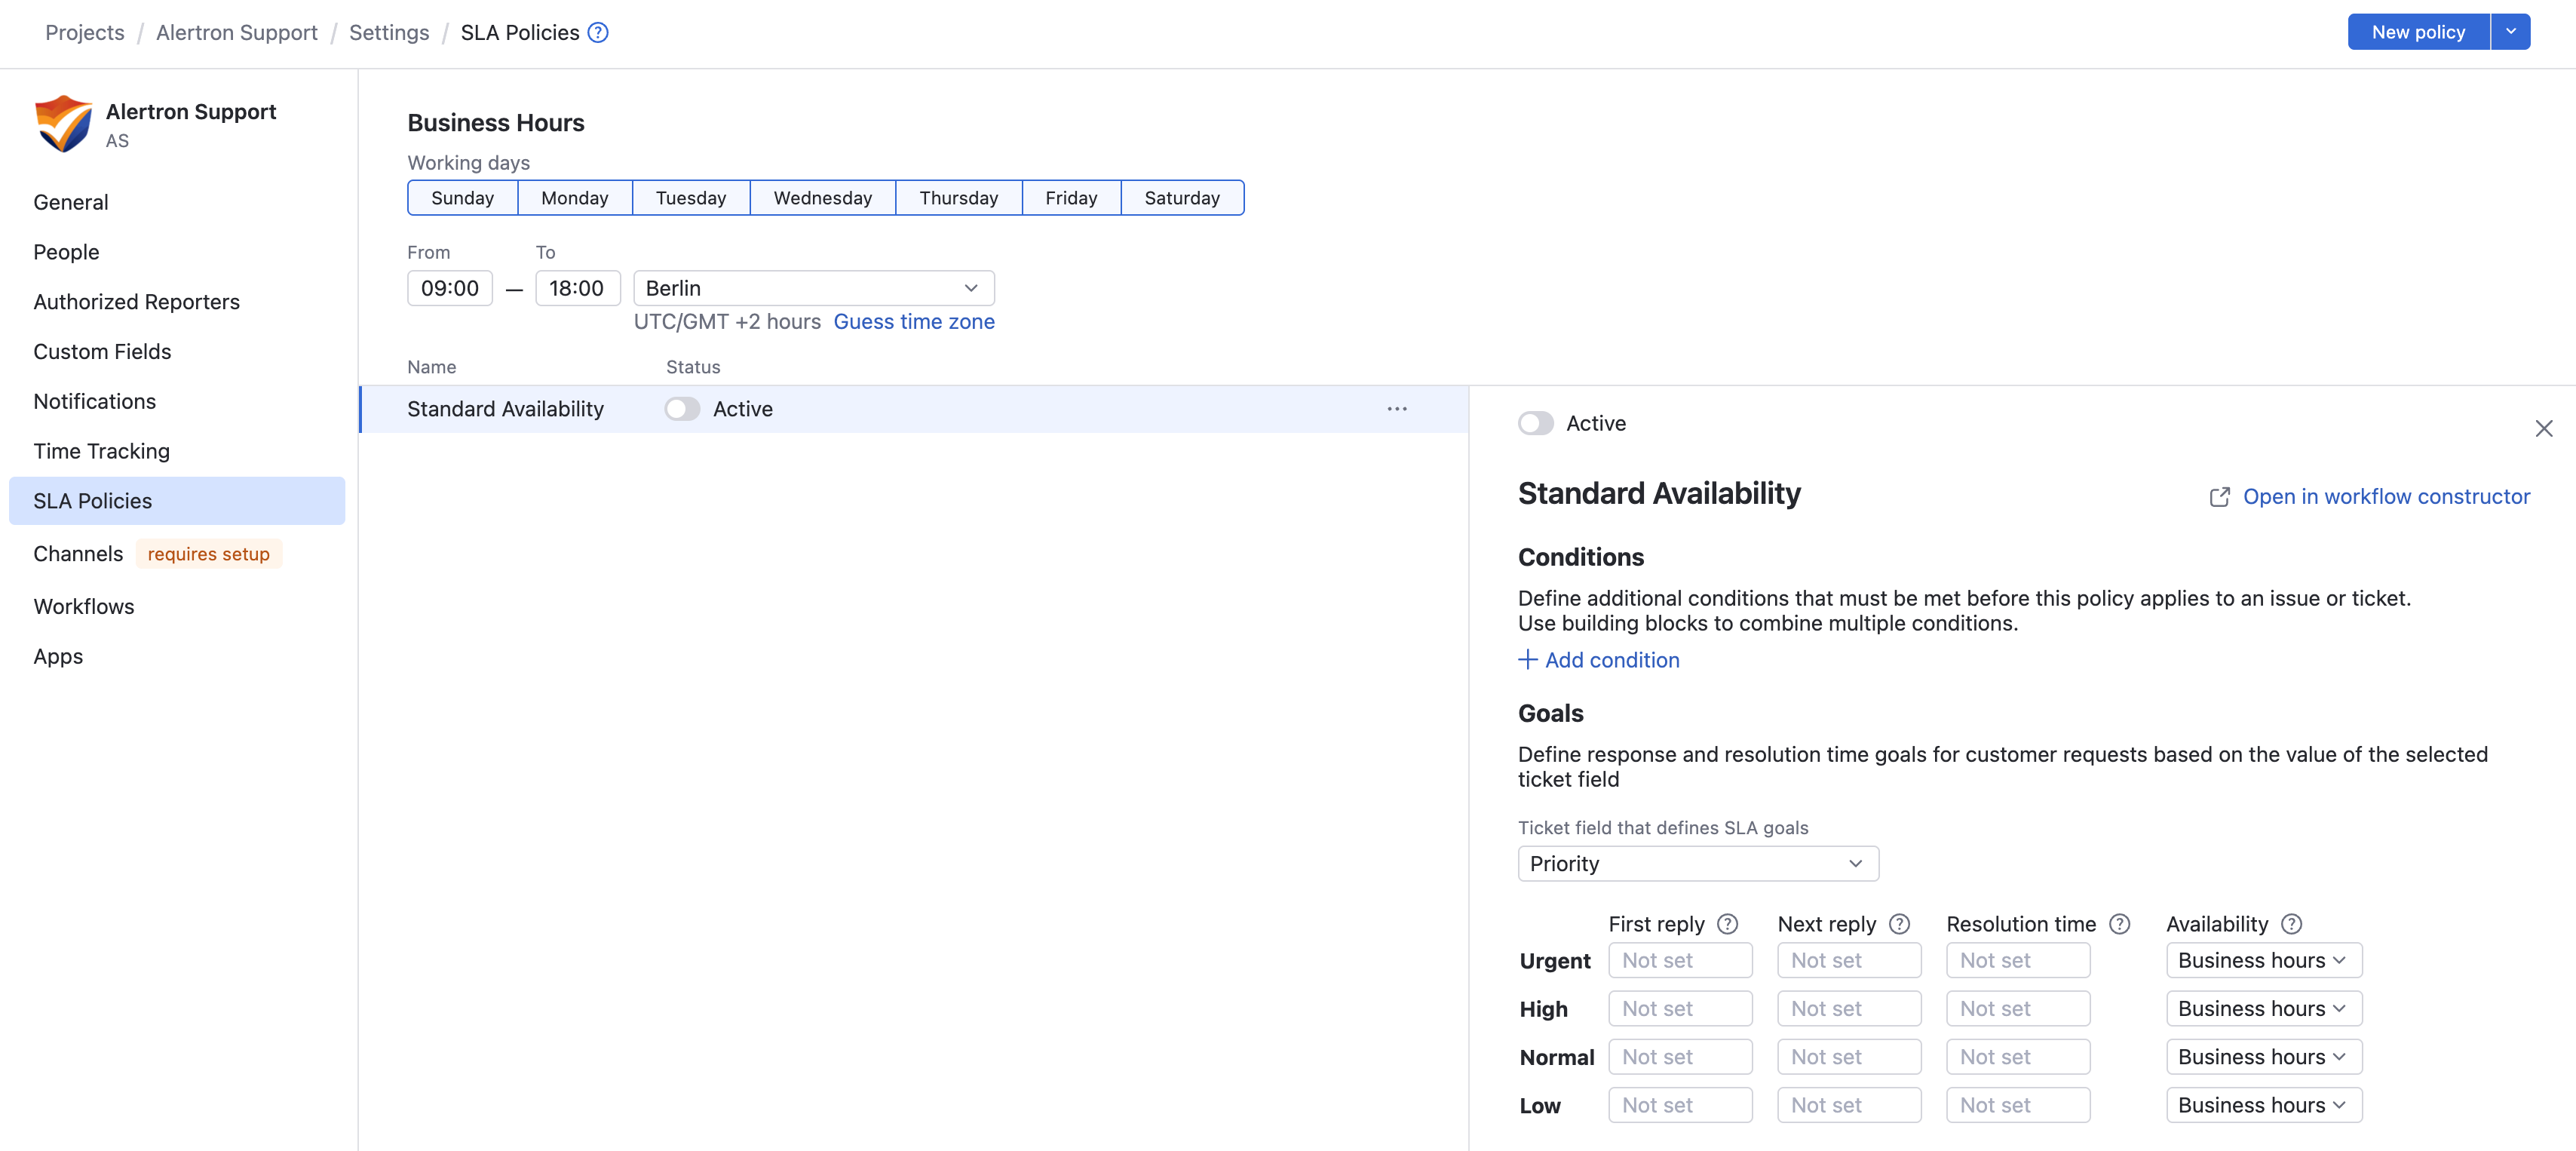Open Custom Fields section
This screenshot has height=1151, width=2576.
102,351
